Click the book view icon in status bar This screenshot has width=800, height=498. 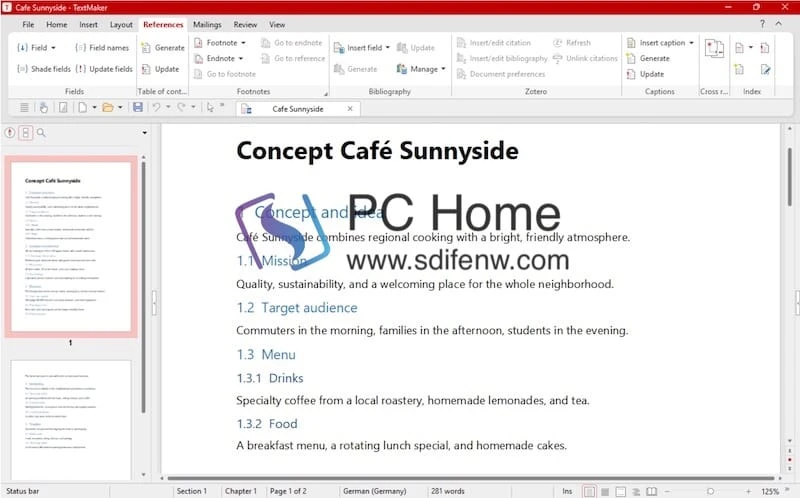[x=652, y=492]
